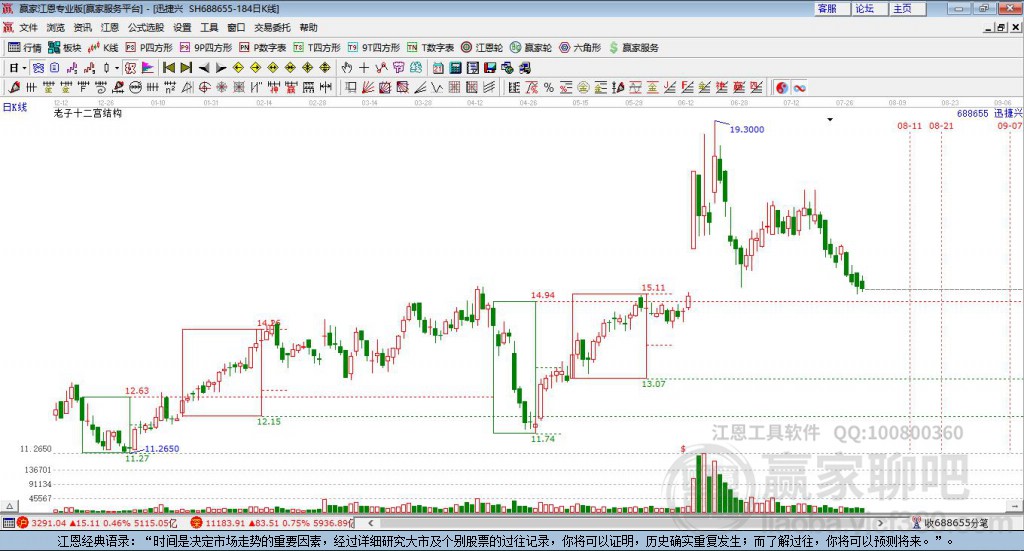The height and width of the screenshot is (551, 1024).
Task: Click the 论坛 forum button
Action: click(870, 8)
